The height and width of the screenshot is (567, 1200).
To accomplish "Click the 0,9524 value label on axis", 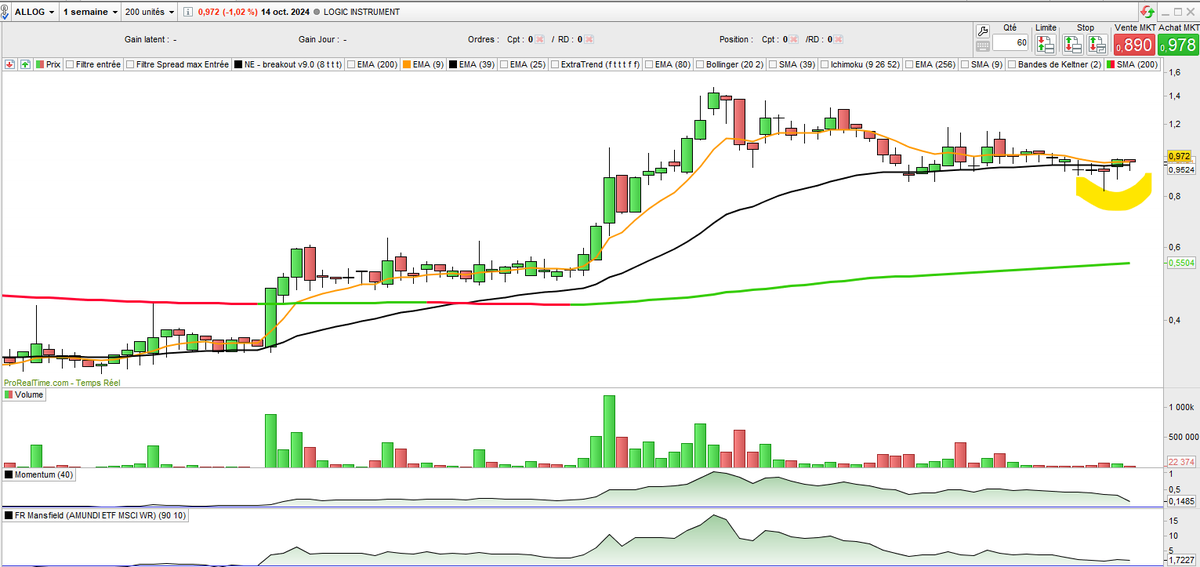I will [x=1181, y=169].
